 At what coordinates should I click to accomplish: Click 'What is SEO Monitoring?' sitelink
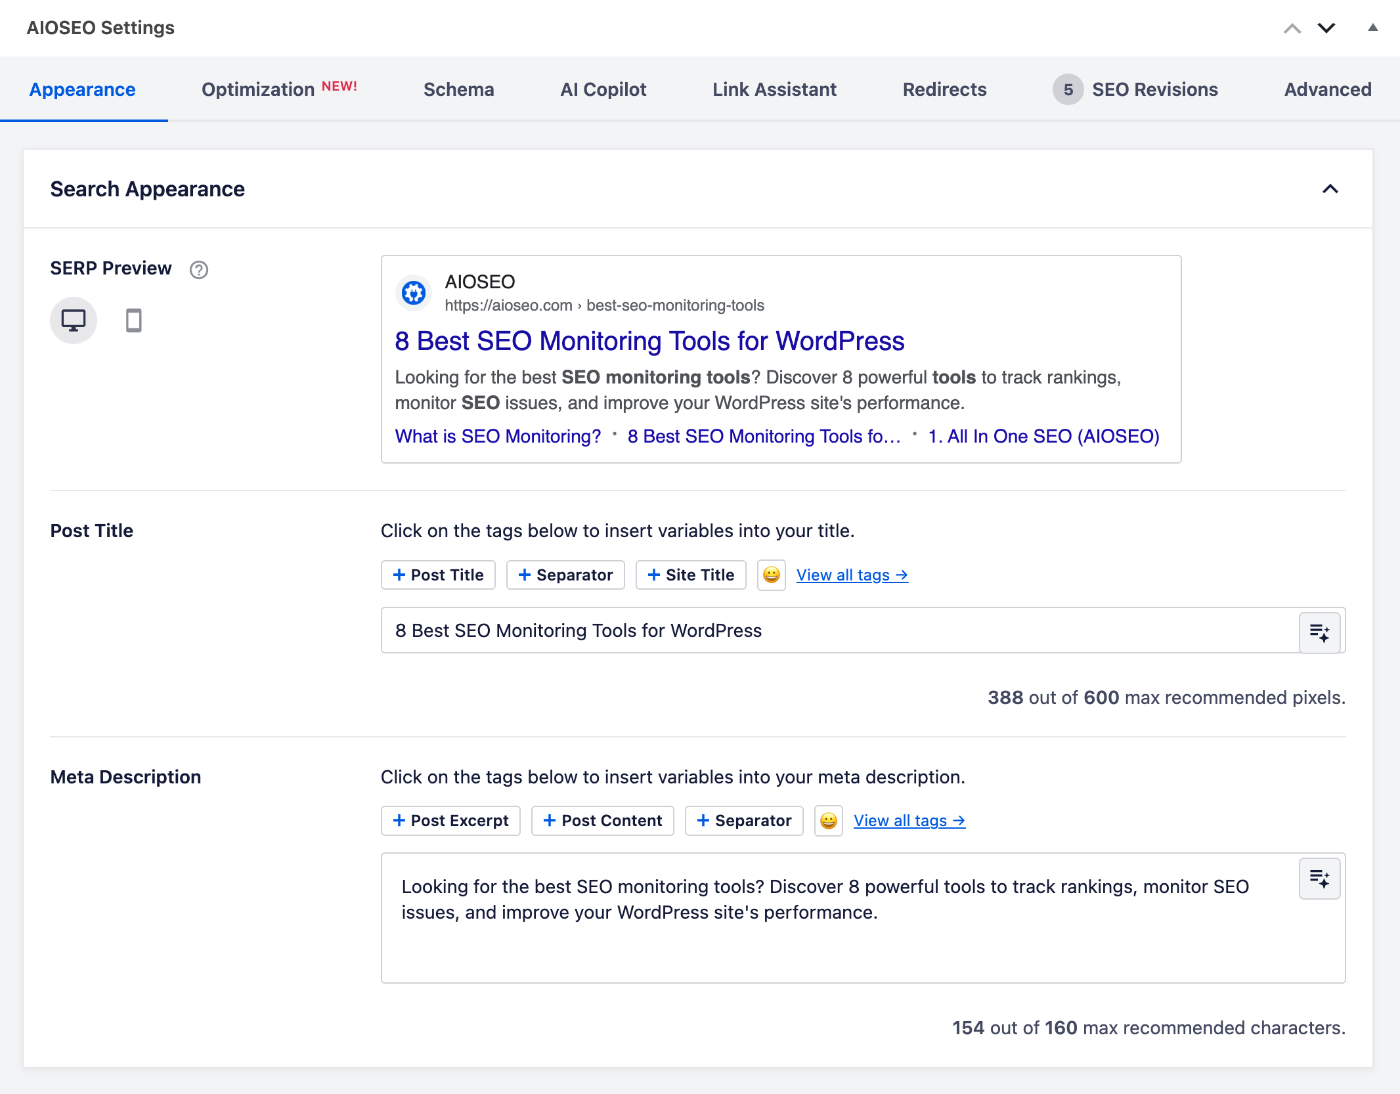498,437
